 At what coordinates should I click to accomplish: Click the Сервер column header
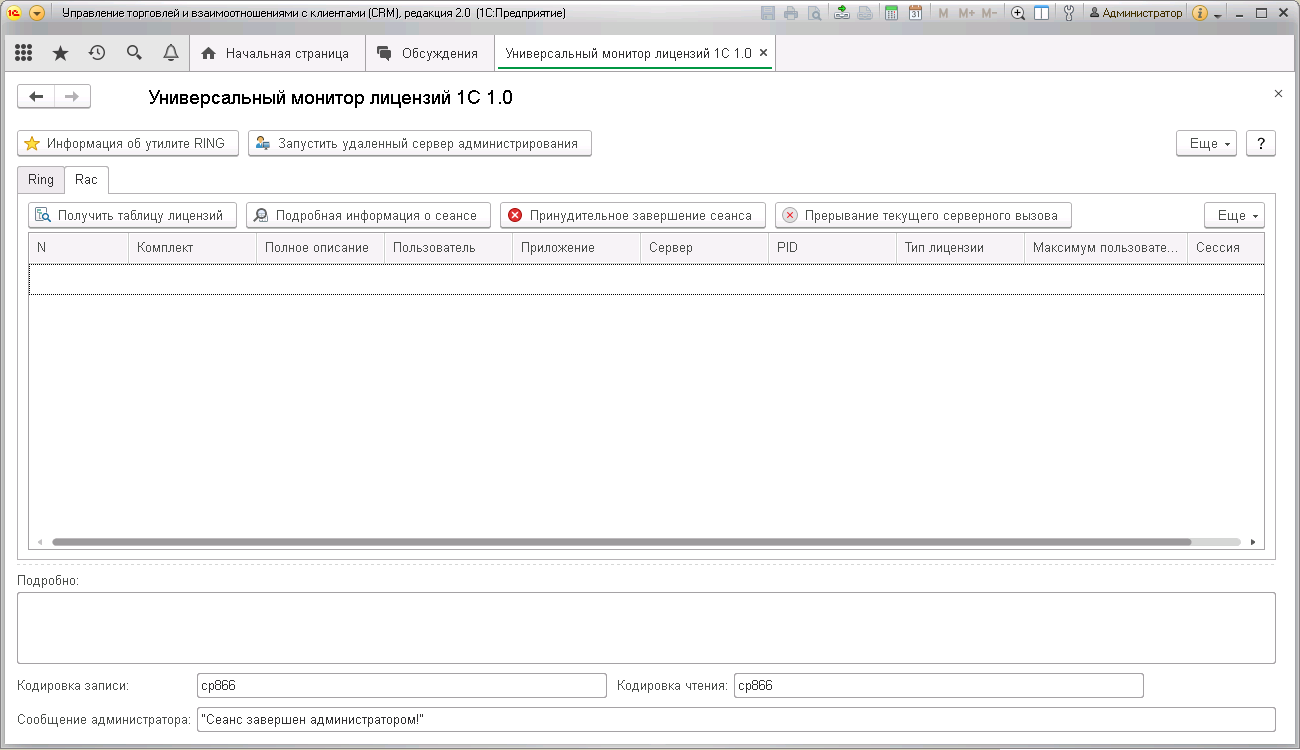point(704,247)
